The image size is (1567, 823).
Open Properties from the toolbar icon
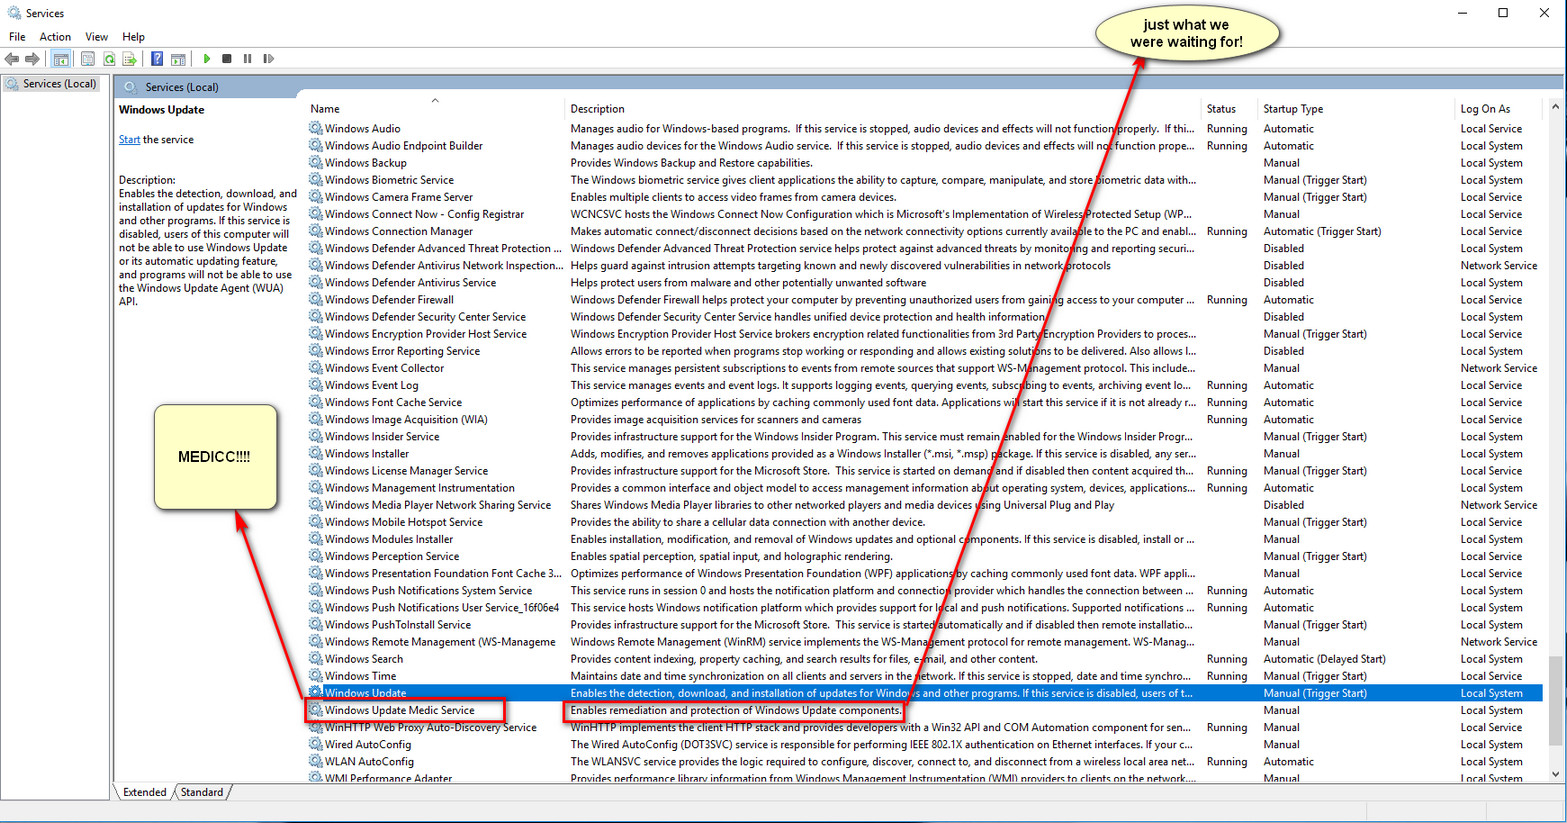(88, 59)
